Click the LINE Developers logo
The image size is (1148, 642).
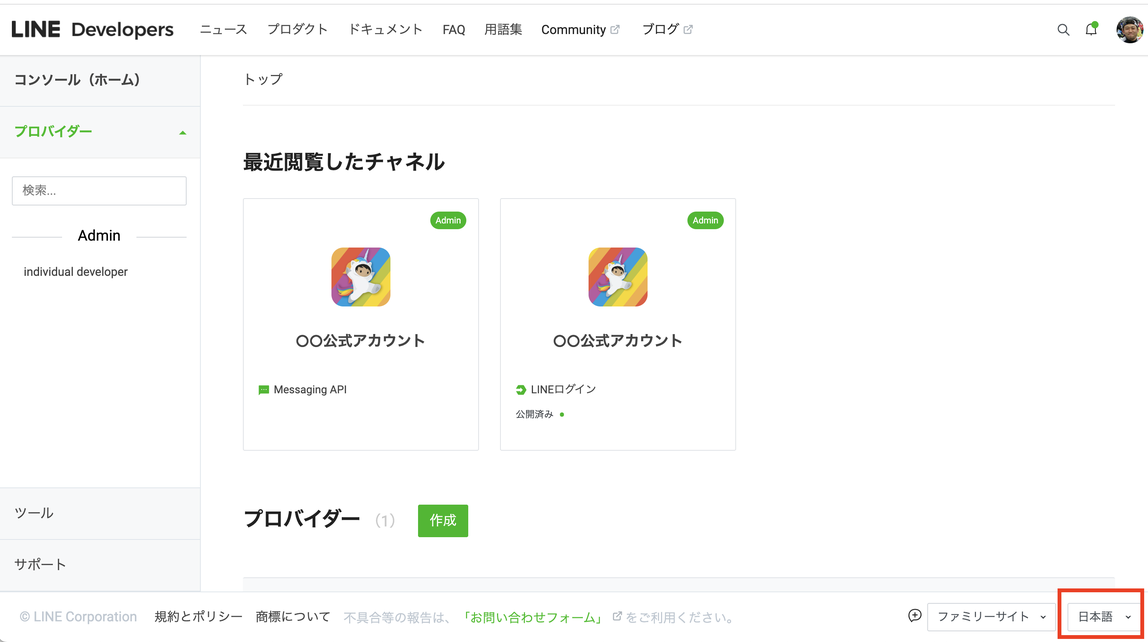pos(92,29)
